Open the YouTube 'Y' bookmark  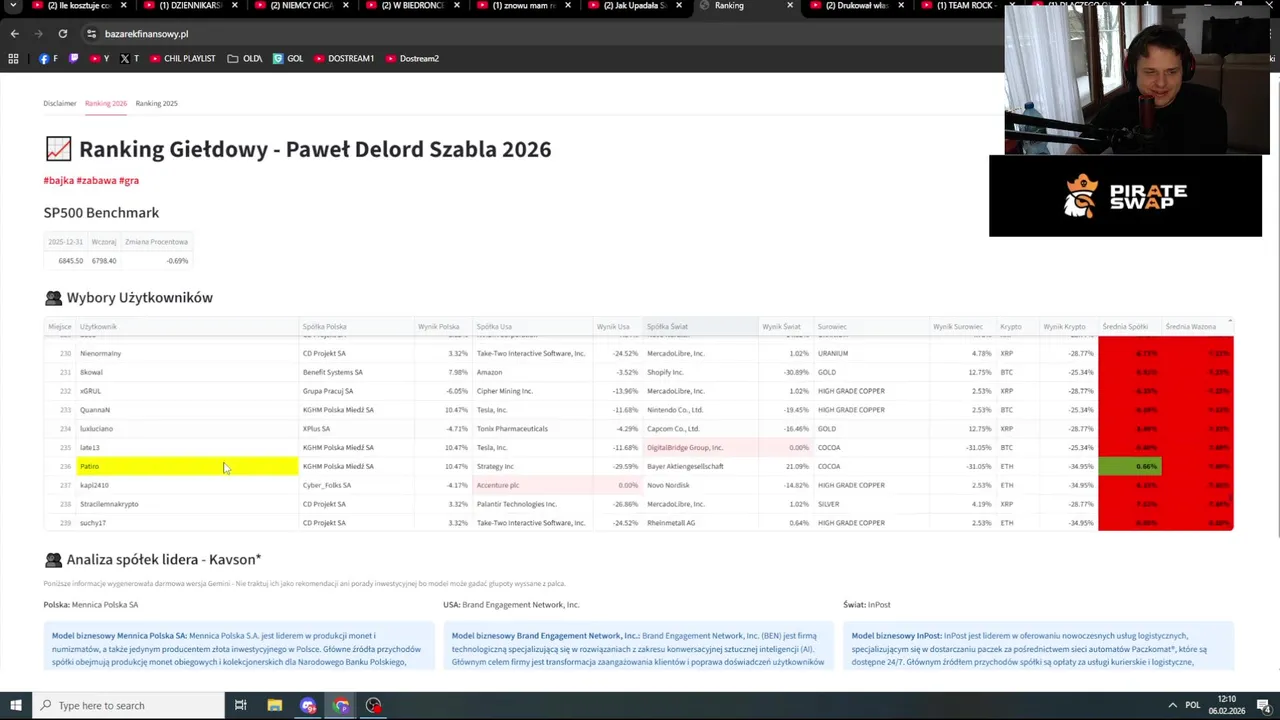(x=100, y=58)
